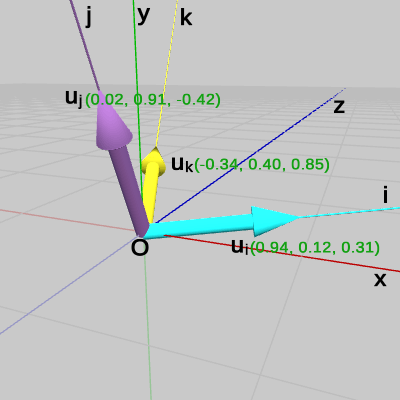Click the bold u_k vector name

(182, 164)
